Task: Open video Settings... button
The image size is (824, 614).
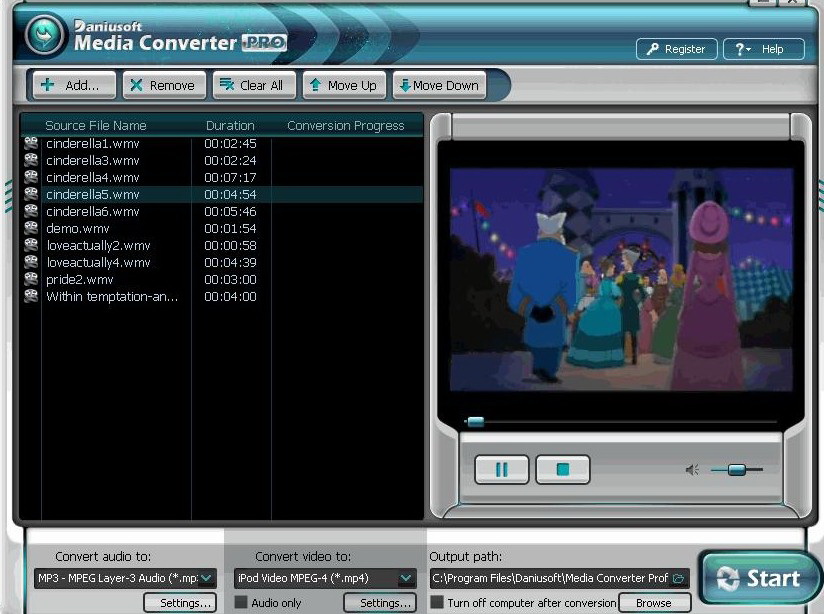Action: [x=380, y=602]
